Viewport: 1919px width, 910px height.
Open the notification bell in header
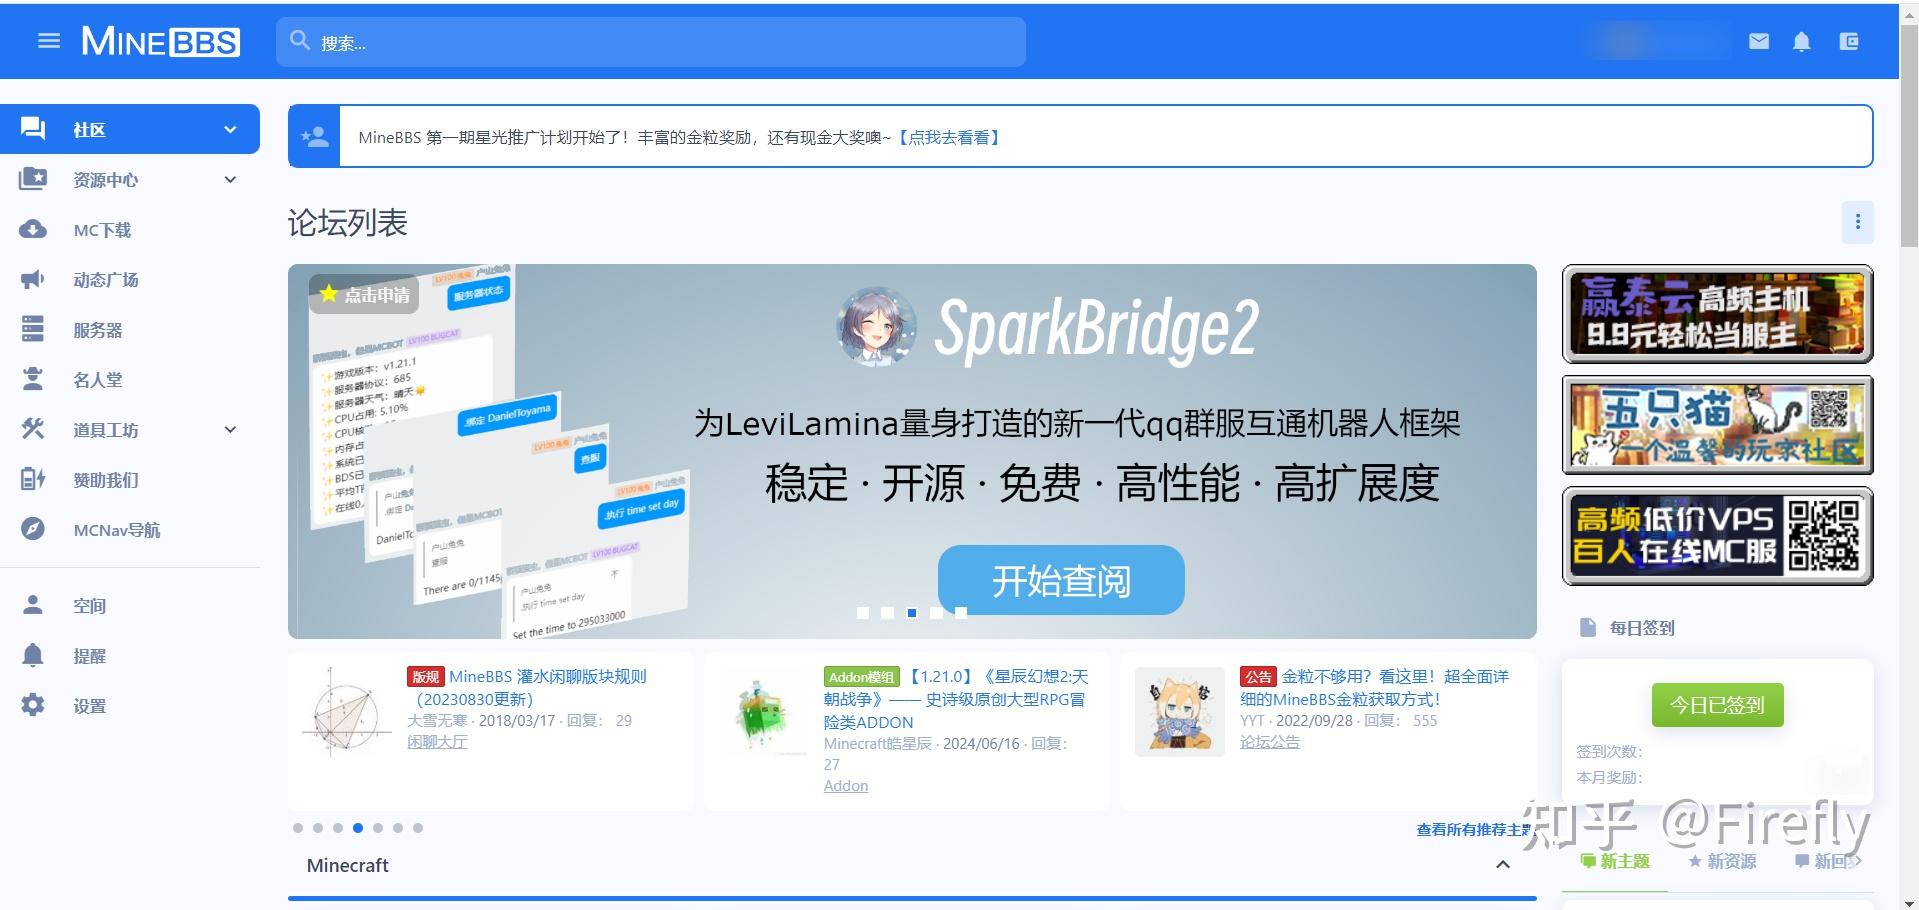(x=1802, y=41)
